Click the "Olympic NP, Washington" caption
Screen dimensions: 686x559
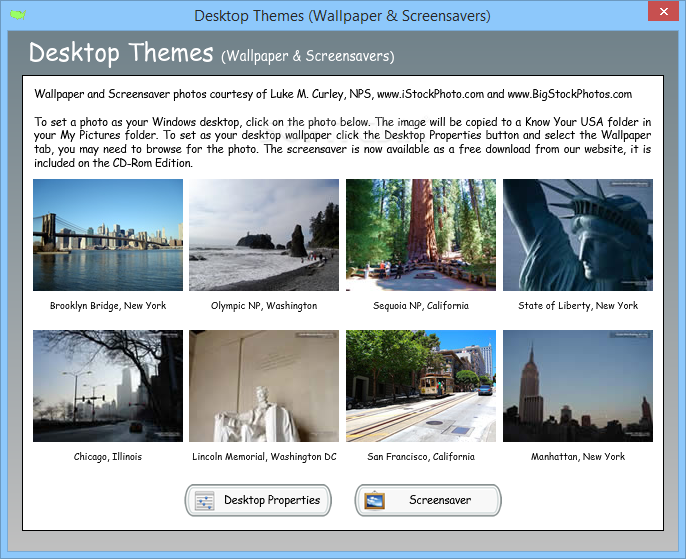pos(264,306)
